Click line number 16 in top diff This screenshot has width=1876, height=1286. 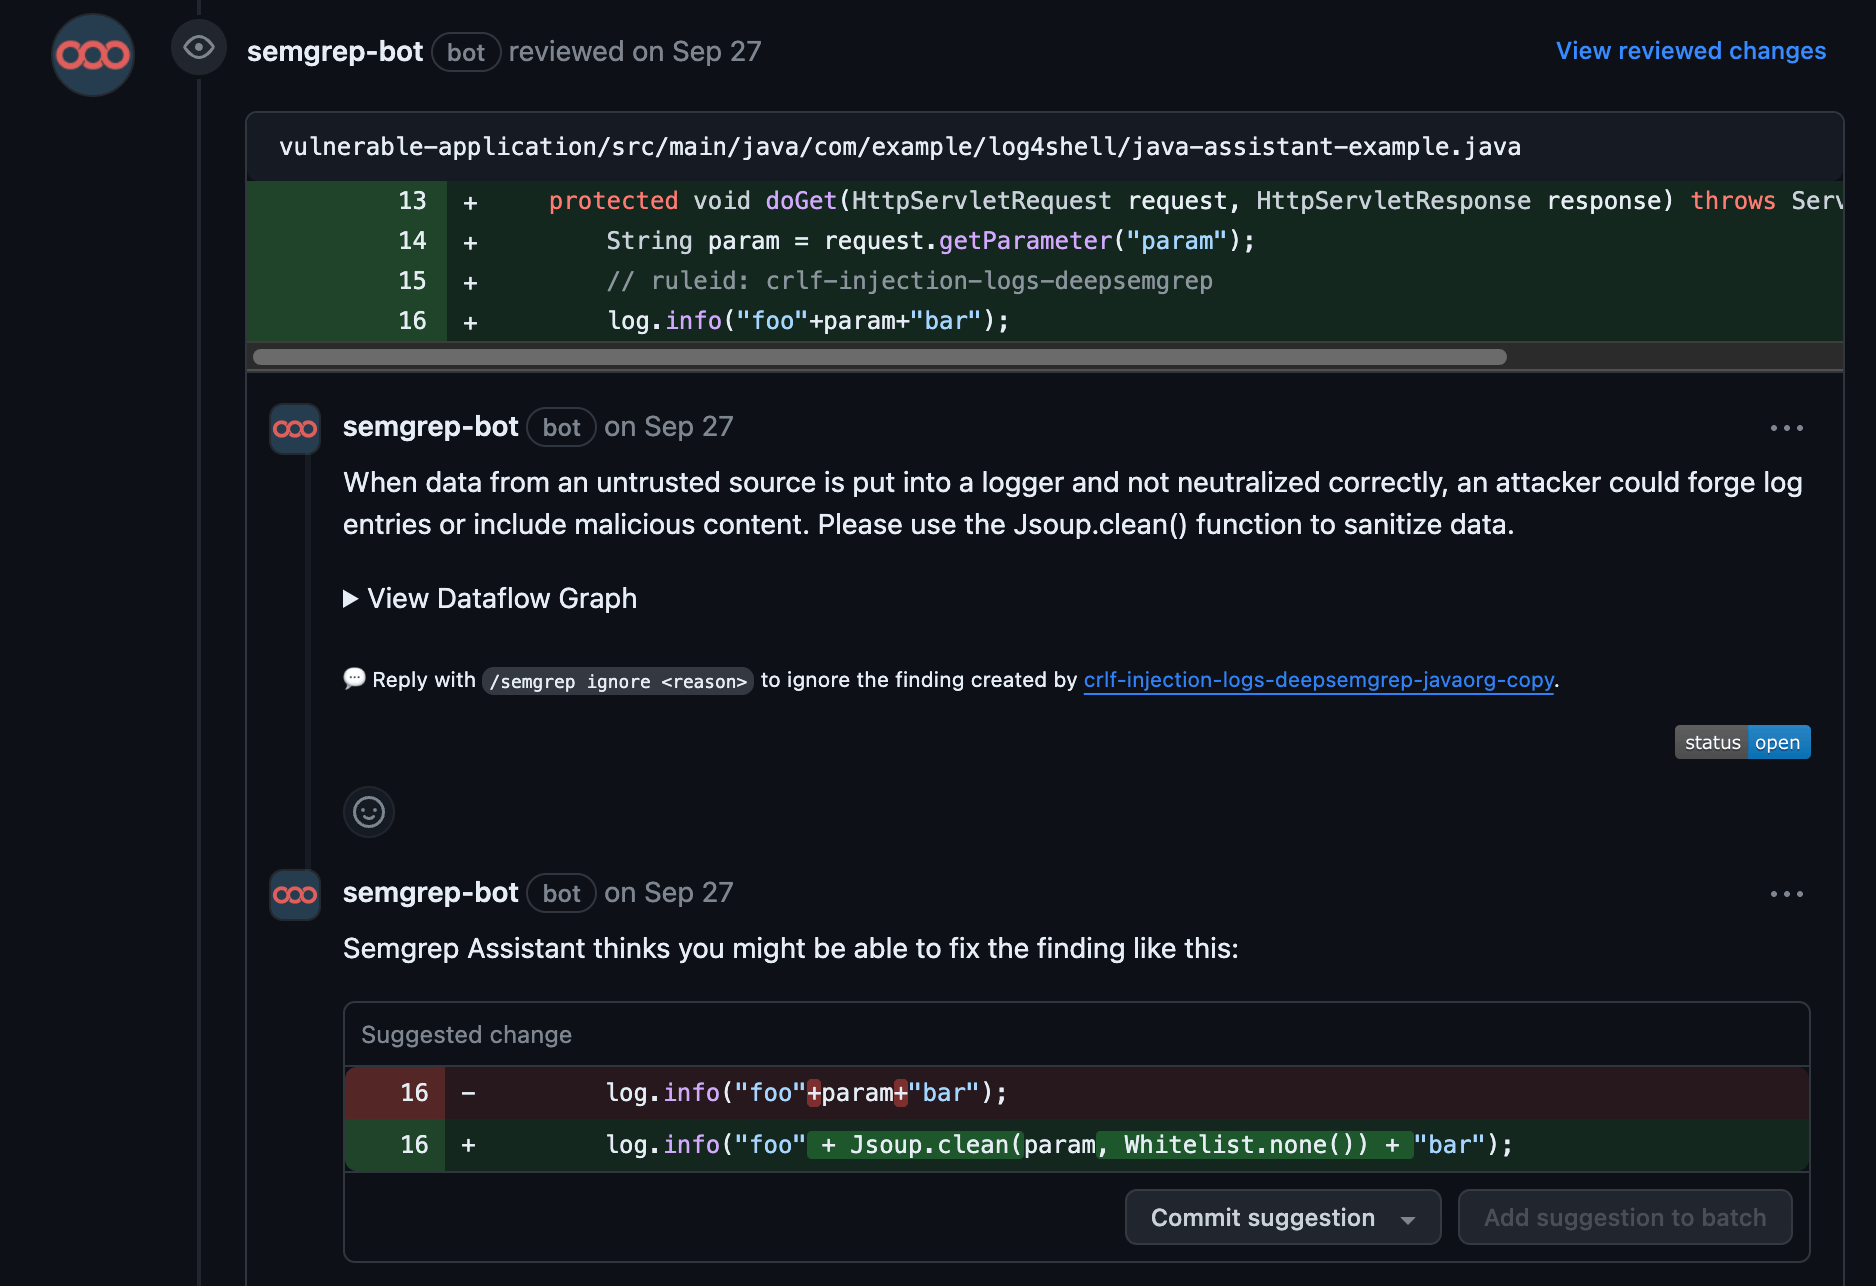pos(412,321)
